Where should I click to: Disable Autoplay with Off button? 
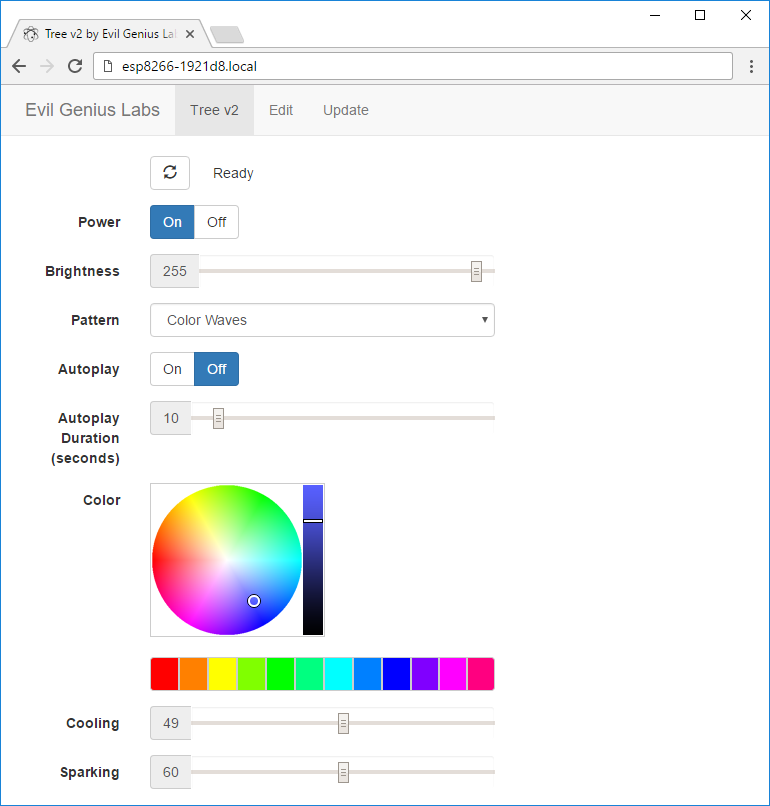[216, 369]
